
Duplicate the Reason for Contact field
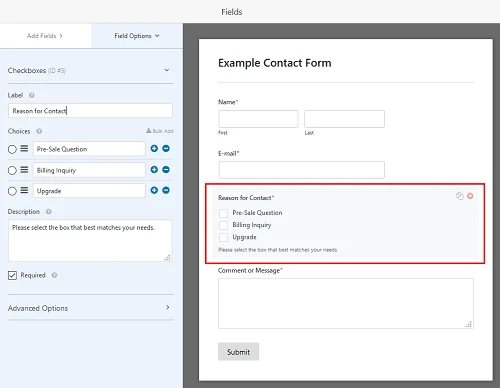tap(460, 196)
